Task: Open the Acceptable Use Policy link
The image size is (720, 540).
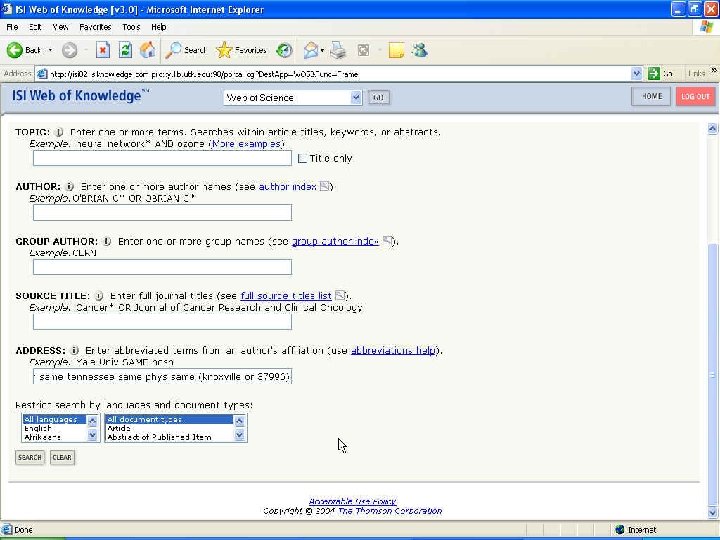Action: click(x=353, y=501)
